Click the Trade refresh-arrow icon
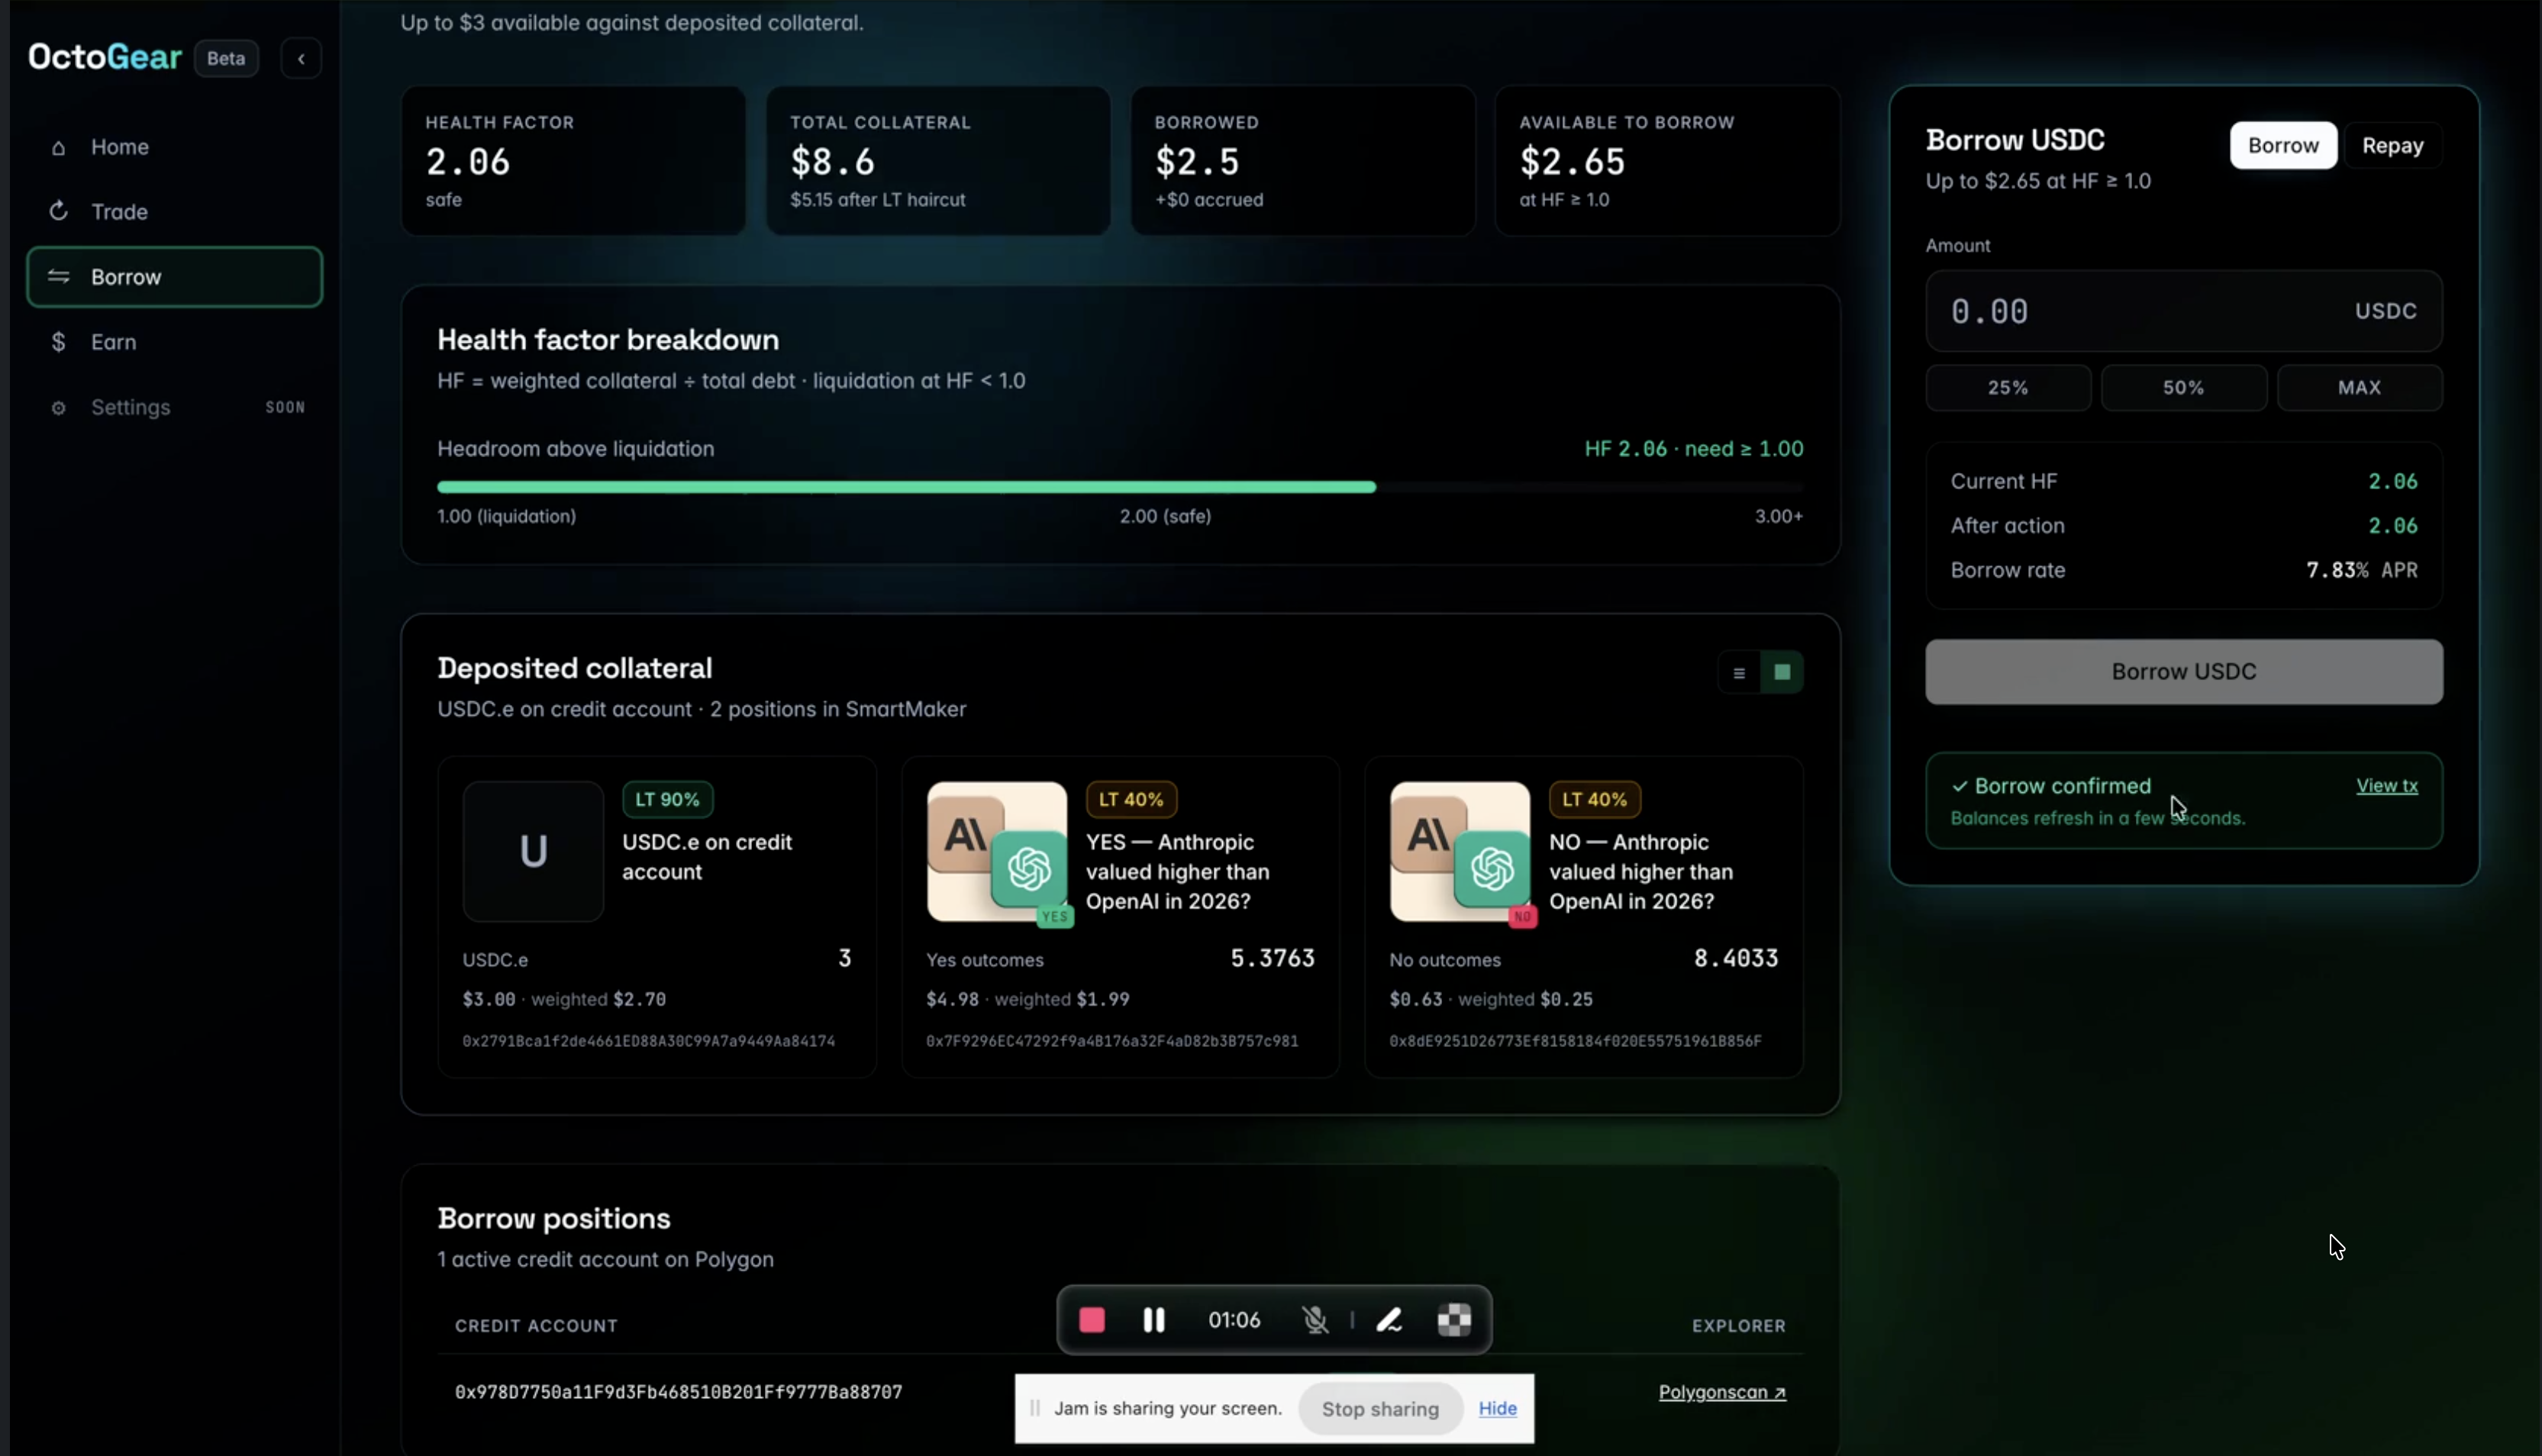2542x1456 pixels. coord(58,211)
